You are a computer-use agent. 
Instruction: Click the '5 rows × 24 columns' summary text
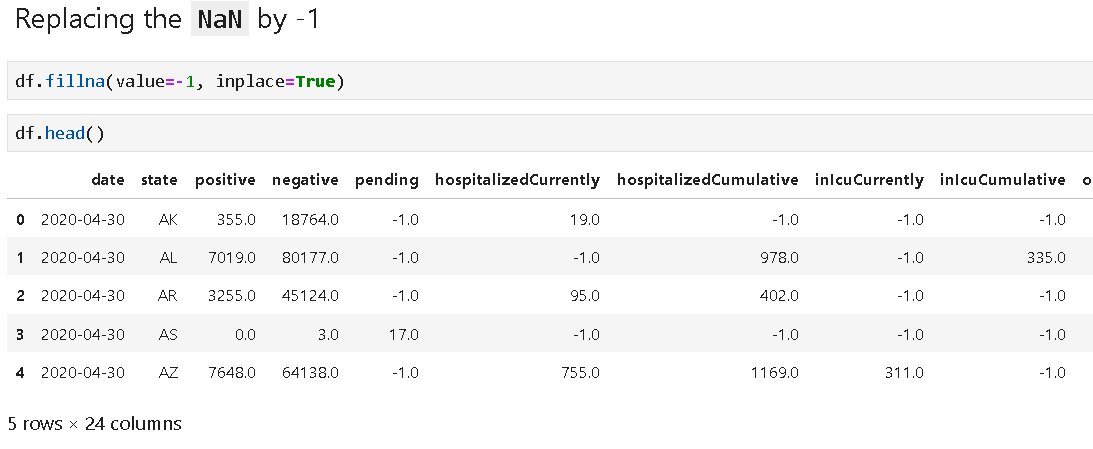[x=95, y=424]
